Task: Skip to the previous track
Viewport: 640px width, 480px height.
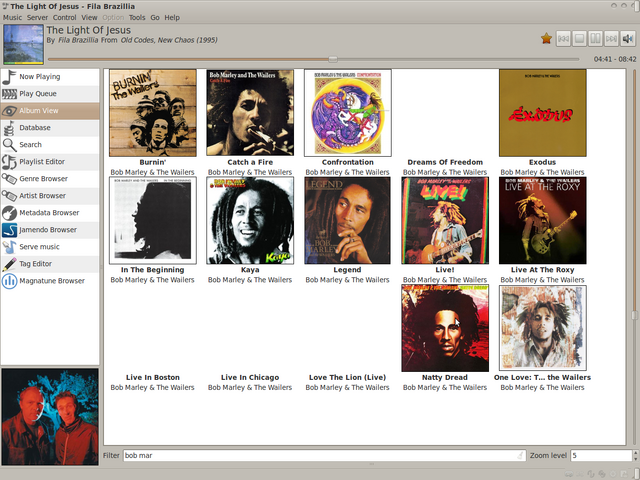Action: 563,39
